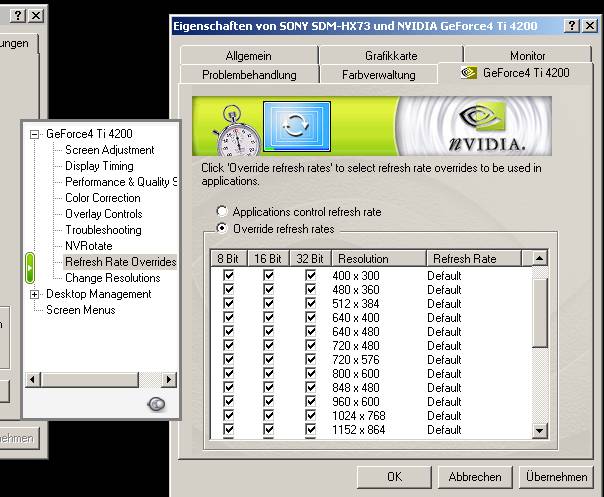Open Troubleshooting in tree
This screenshot has height=497, width=604.
point(103,230)
